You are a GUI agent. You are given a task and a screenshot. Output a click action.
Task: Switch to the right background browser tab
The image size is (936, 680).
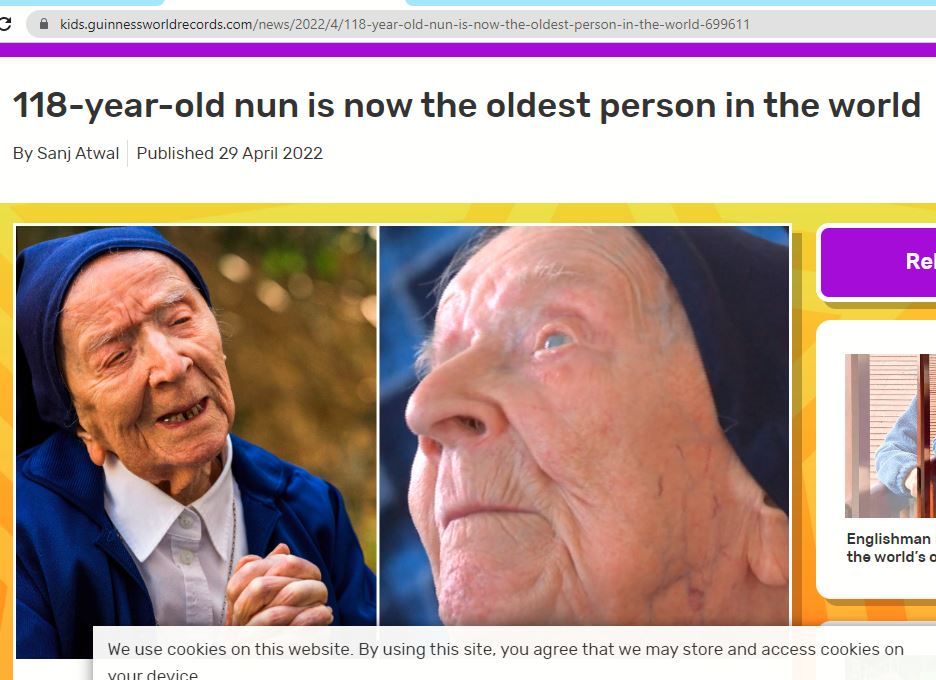click(x=671, y=2)
